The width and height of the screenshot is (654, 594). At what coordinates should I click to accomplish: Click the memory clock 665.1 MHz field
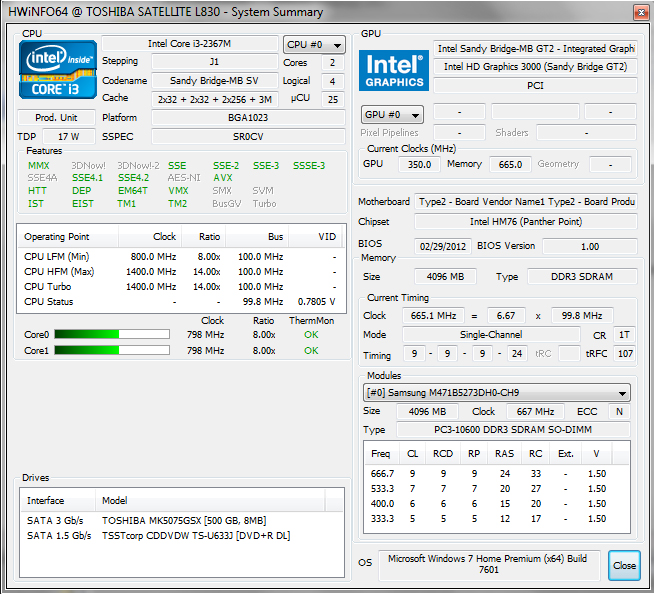(433, 316)
